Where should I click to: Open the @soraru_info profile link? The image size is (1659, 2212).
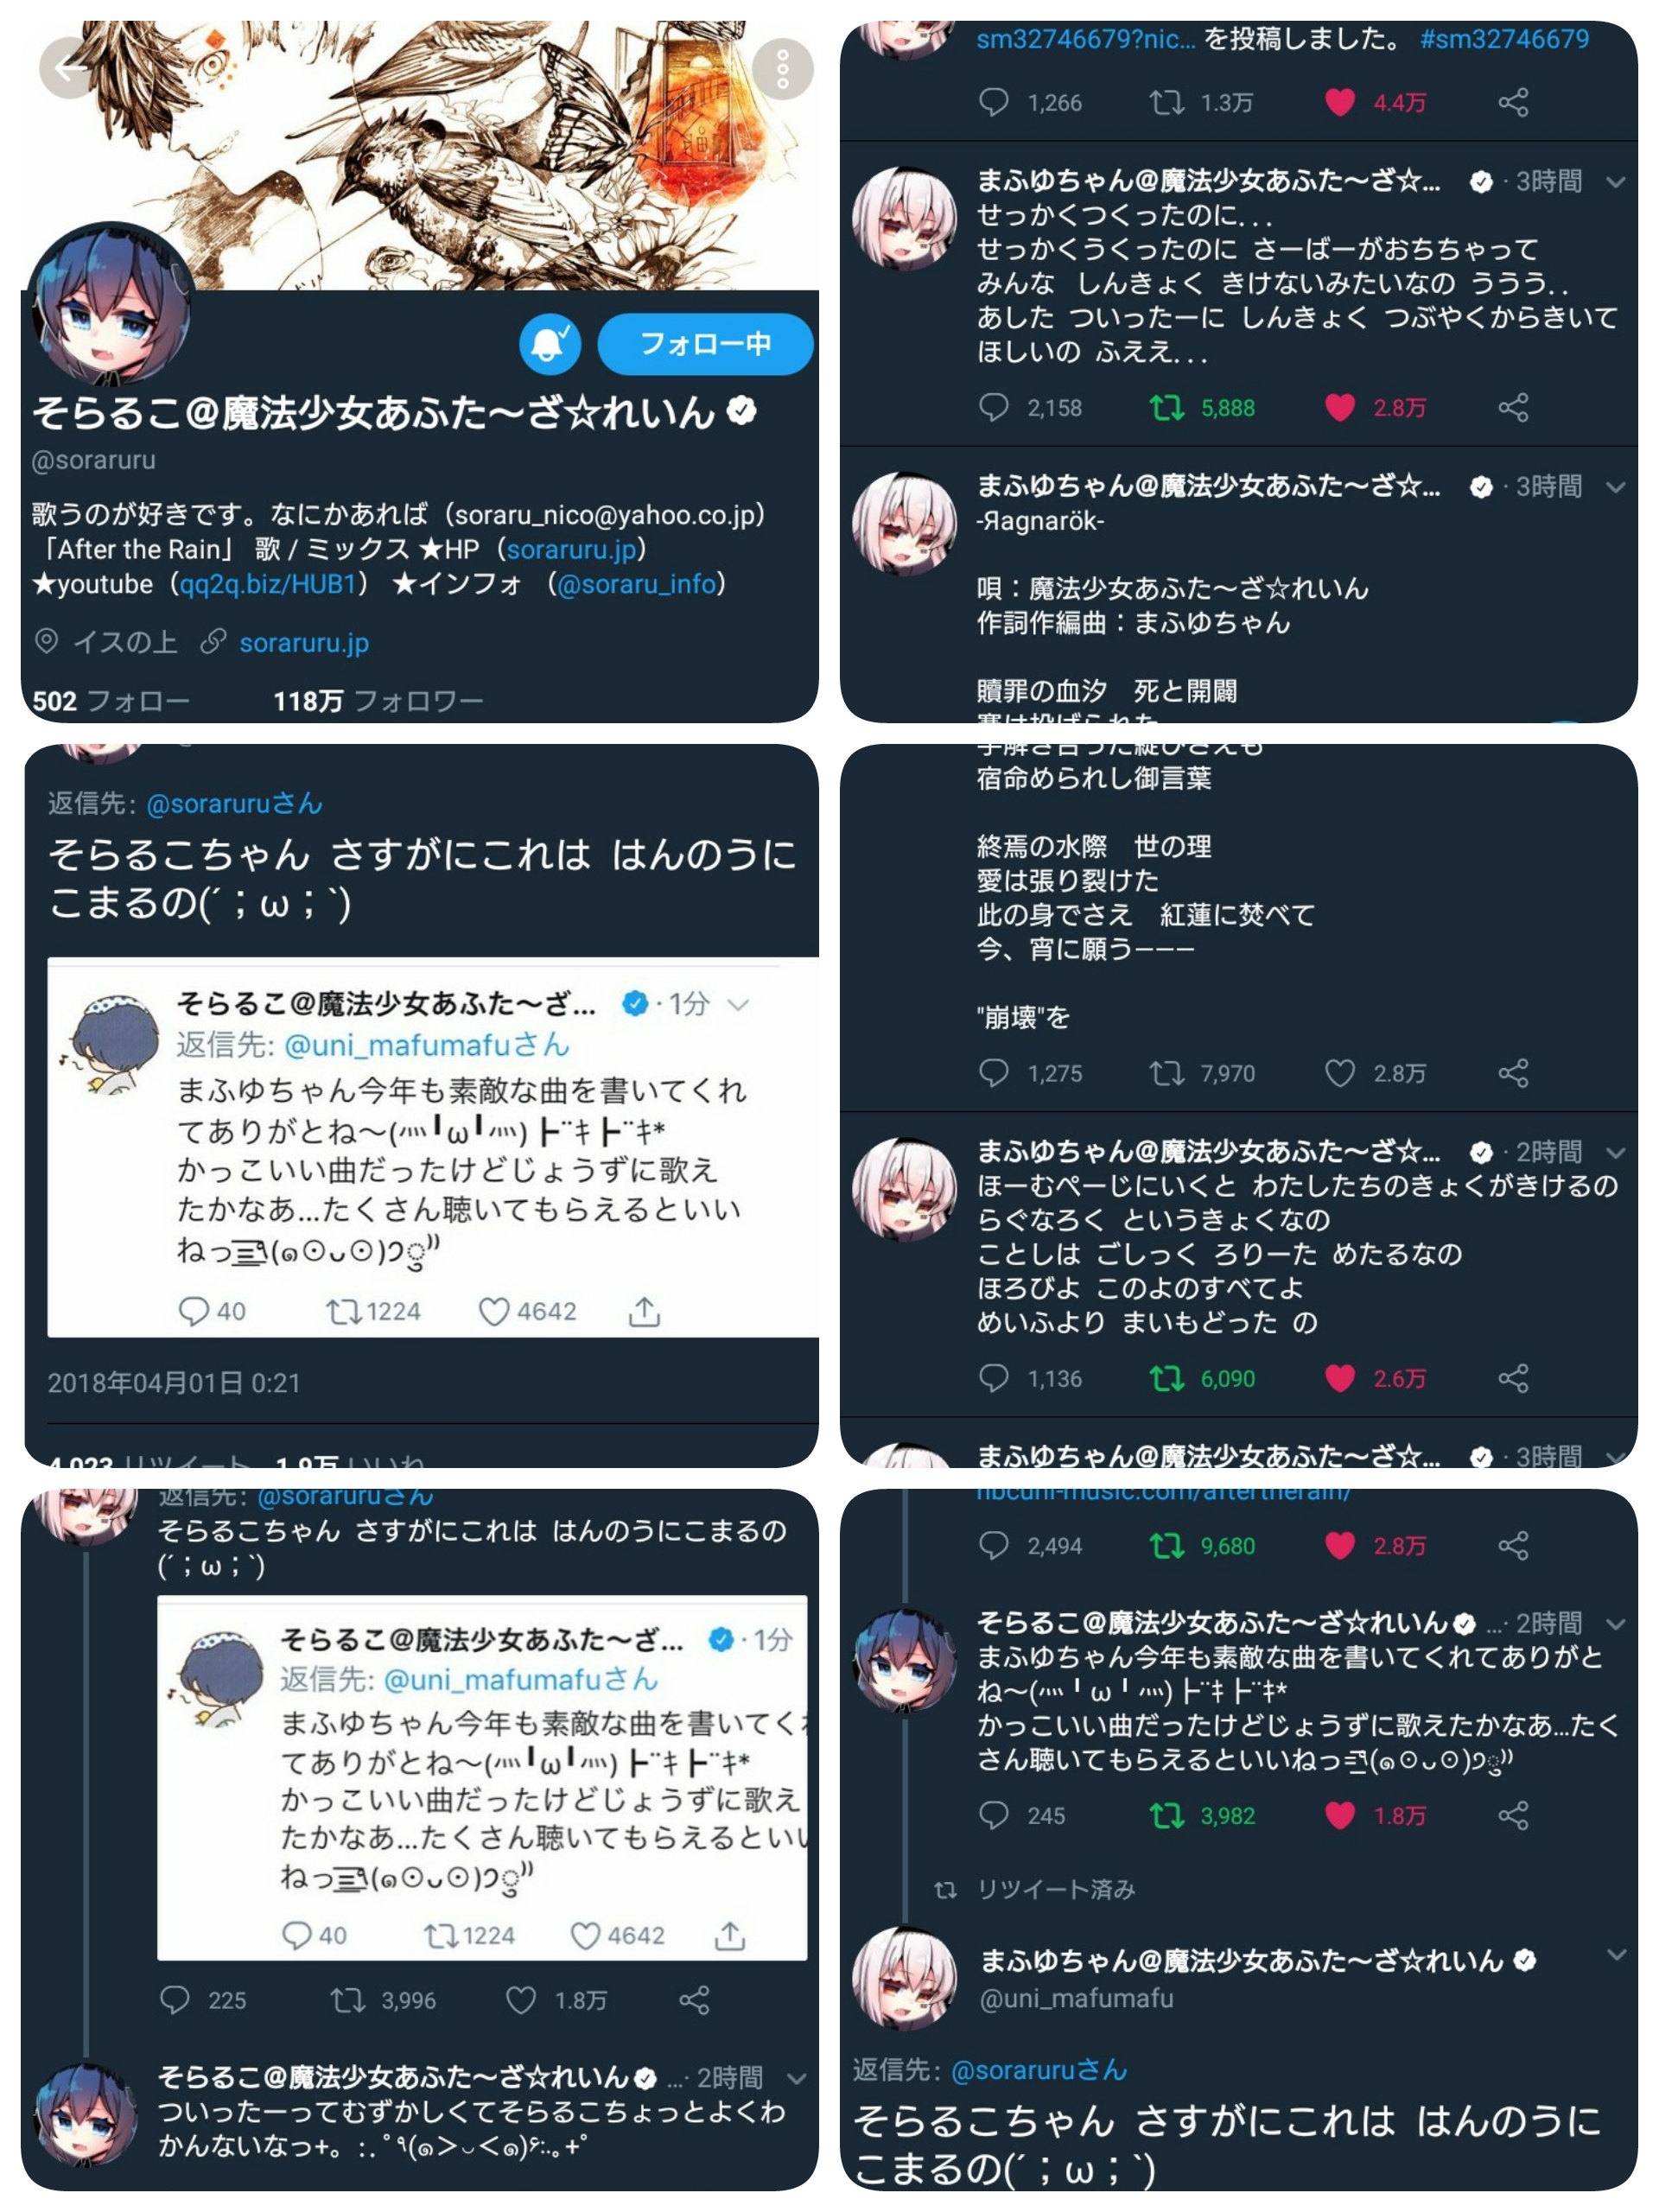[637, 583]
